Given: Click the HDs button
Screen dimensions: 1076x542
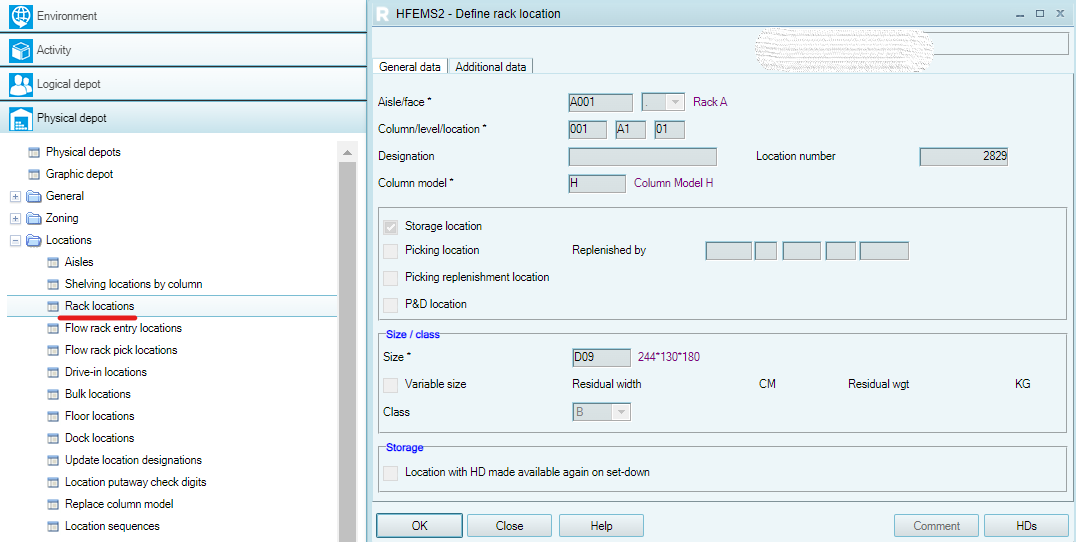Looking at the screenshot, I should click(1027, 526).
